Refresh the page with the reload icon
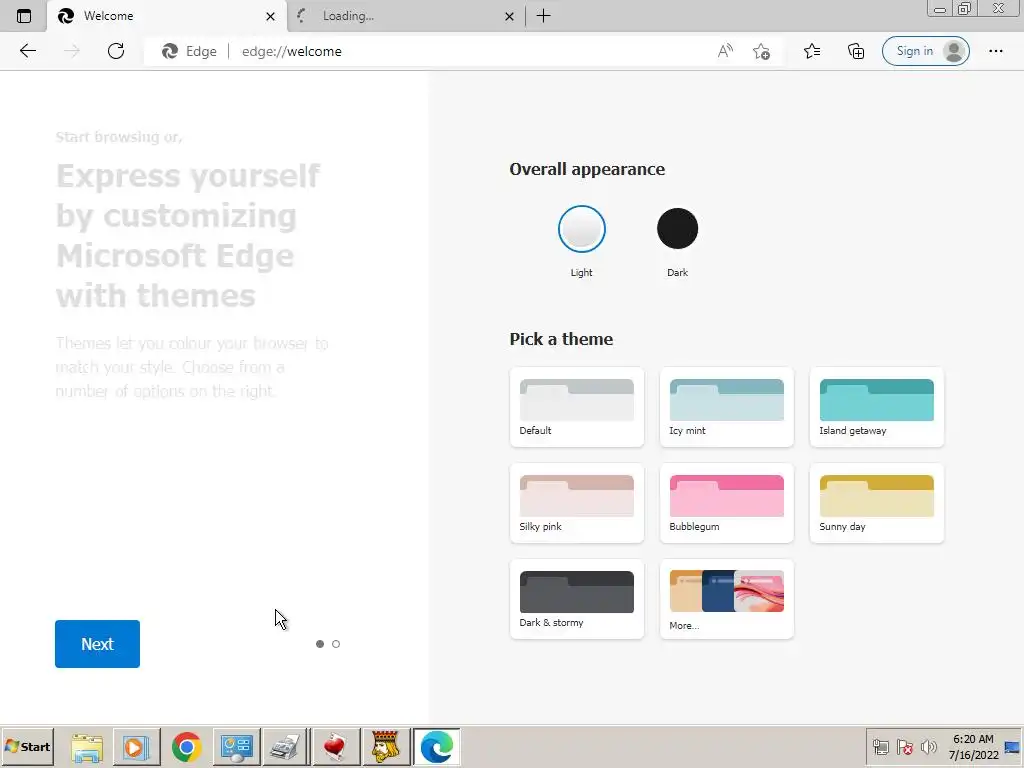 point(116,51)
